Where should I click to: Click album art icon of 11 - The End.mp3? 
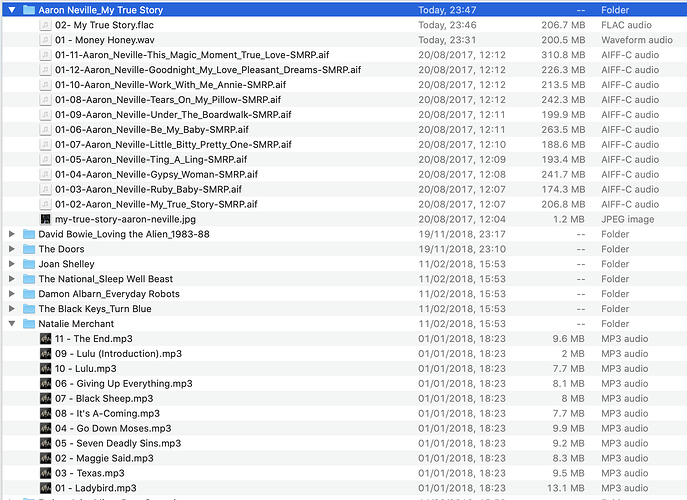click(45, 339)
